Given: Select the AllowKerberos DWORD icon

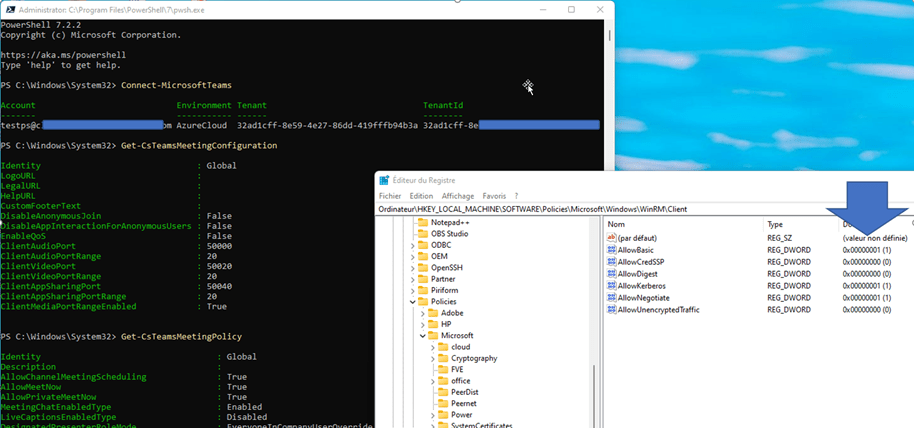Looking at the screenshot, I should (x=612, y=286).
